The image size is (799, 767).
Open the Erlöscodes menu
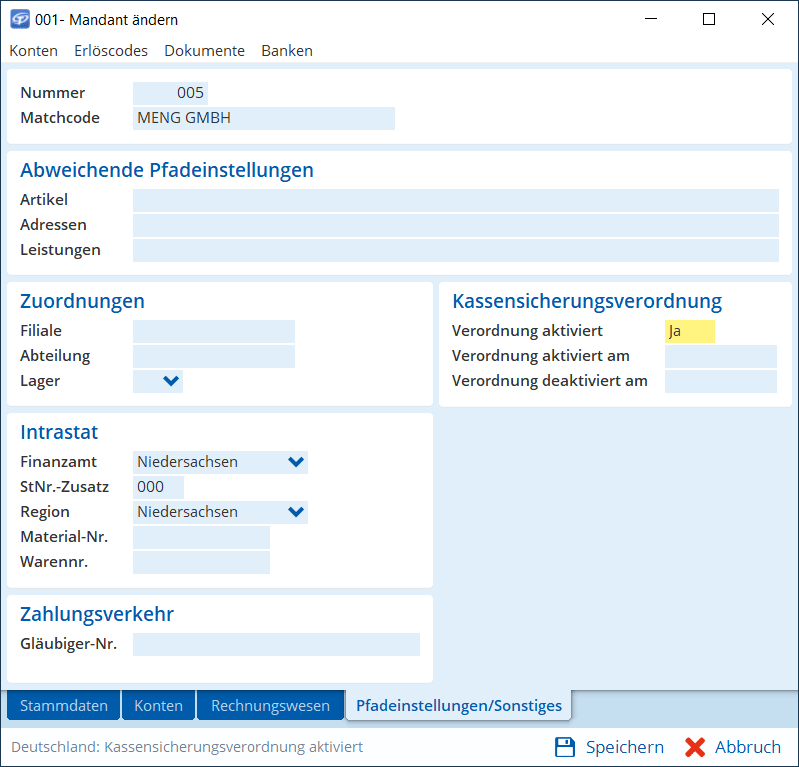111,50
